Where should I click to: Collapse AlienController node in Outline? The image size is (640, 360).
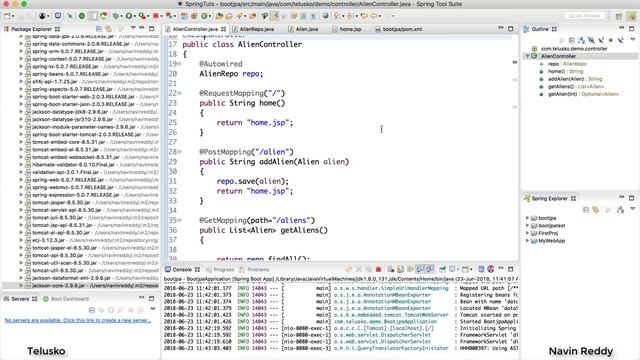[x=528, y=56]
